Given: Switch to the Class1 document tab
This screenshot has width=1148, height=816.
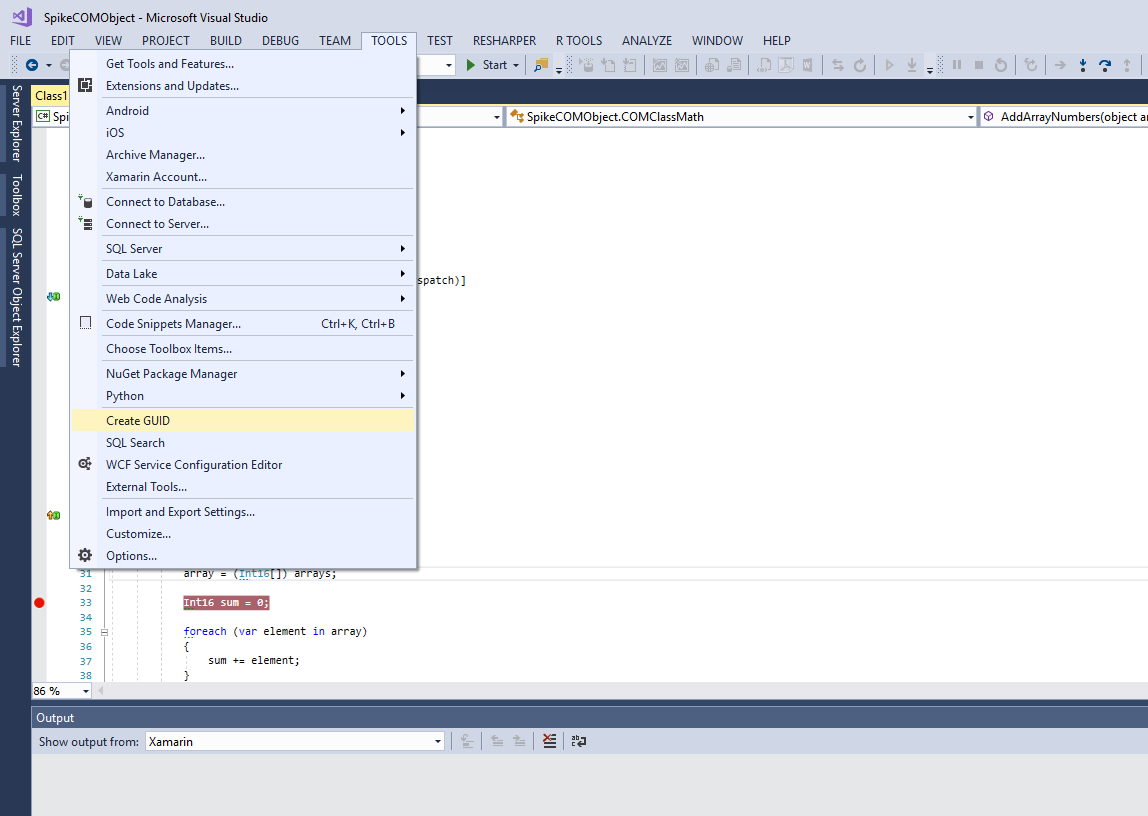Looking at the screenshot, I should (51, 96).
